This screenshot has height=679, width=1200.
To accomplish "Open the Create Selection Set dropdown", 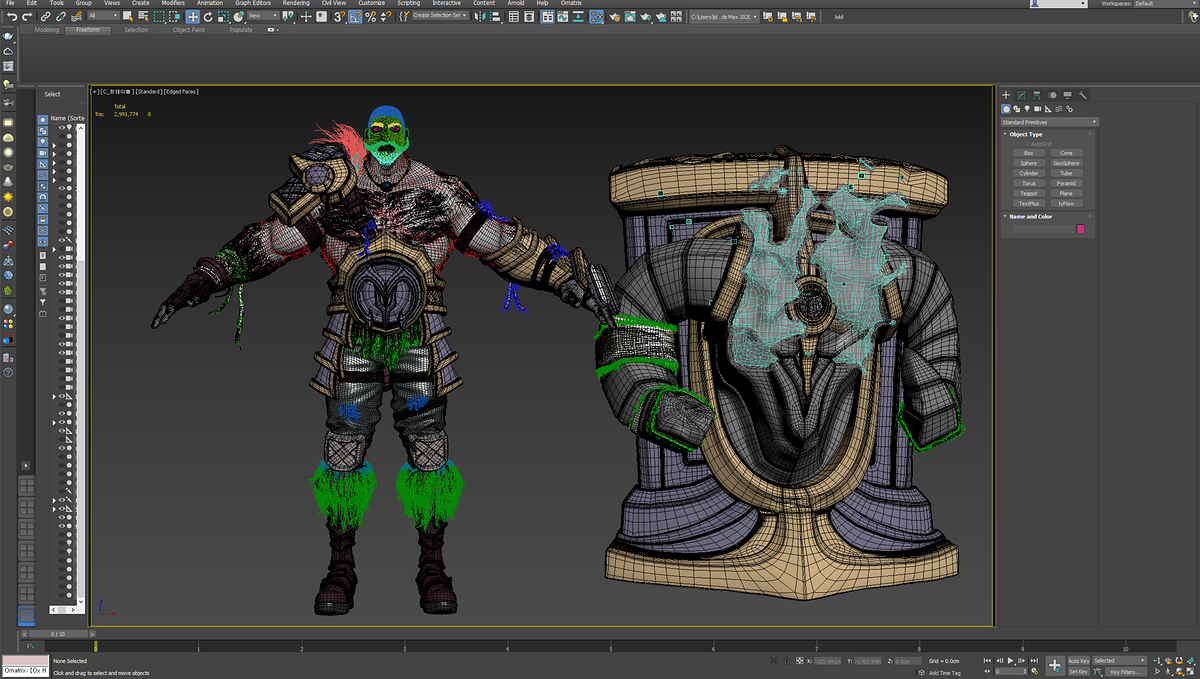I will coord(439,16).
